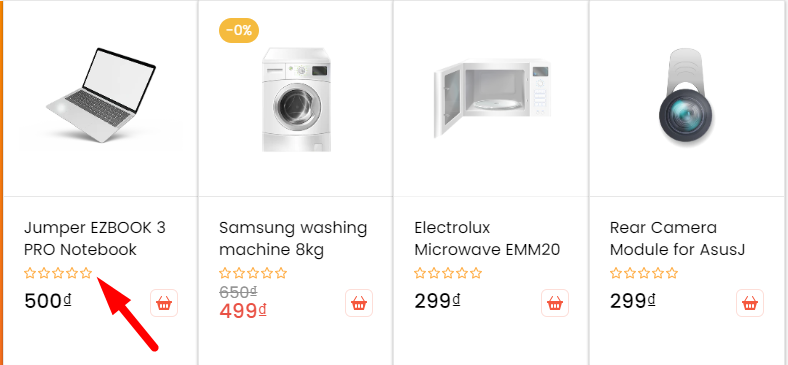Click star rating of Samsung washing machine
The image size is (788, 365).
point(253,273)
